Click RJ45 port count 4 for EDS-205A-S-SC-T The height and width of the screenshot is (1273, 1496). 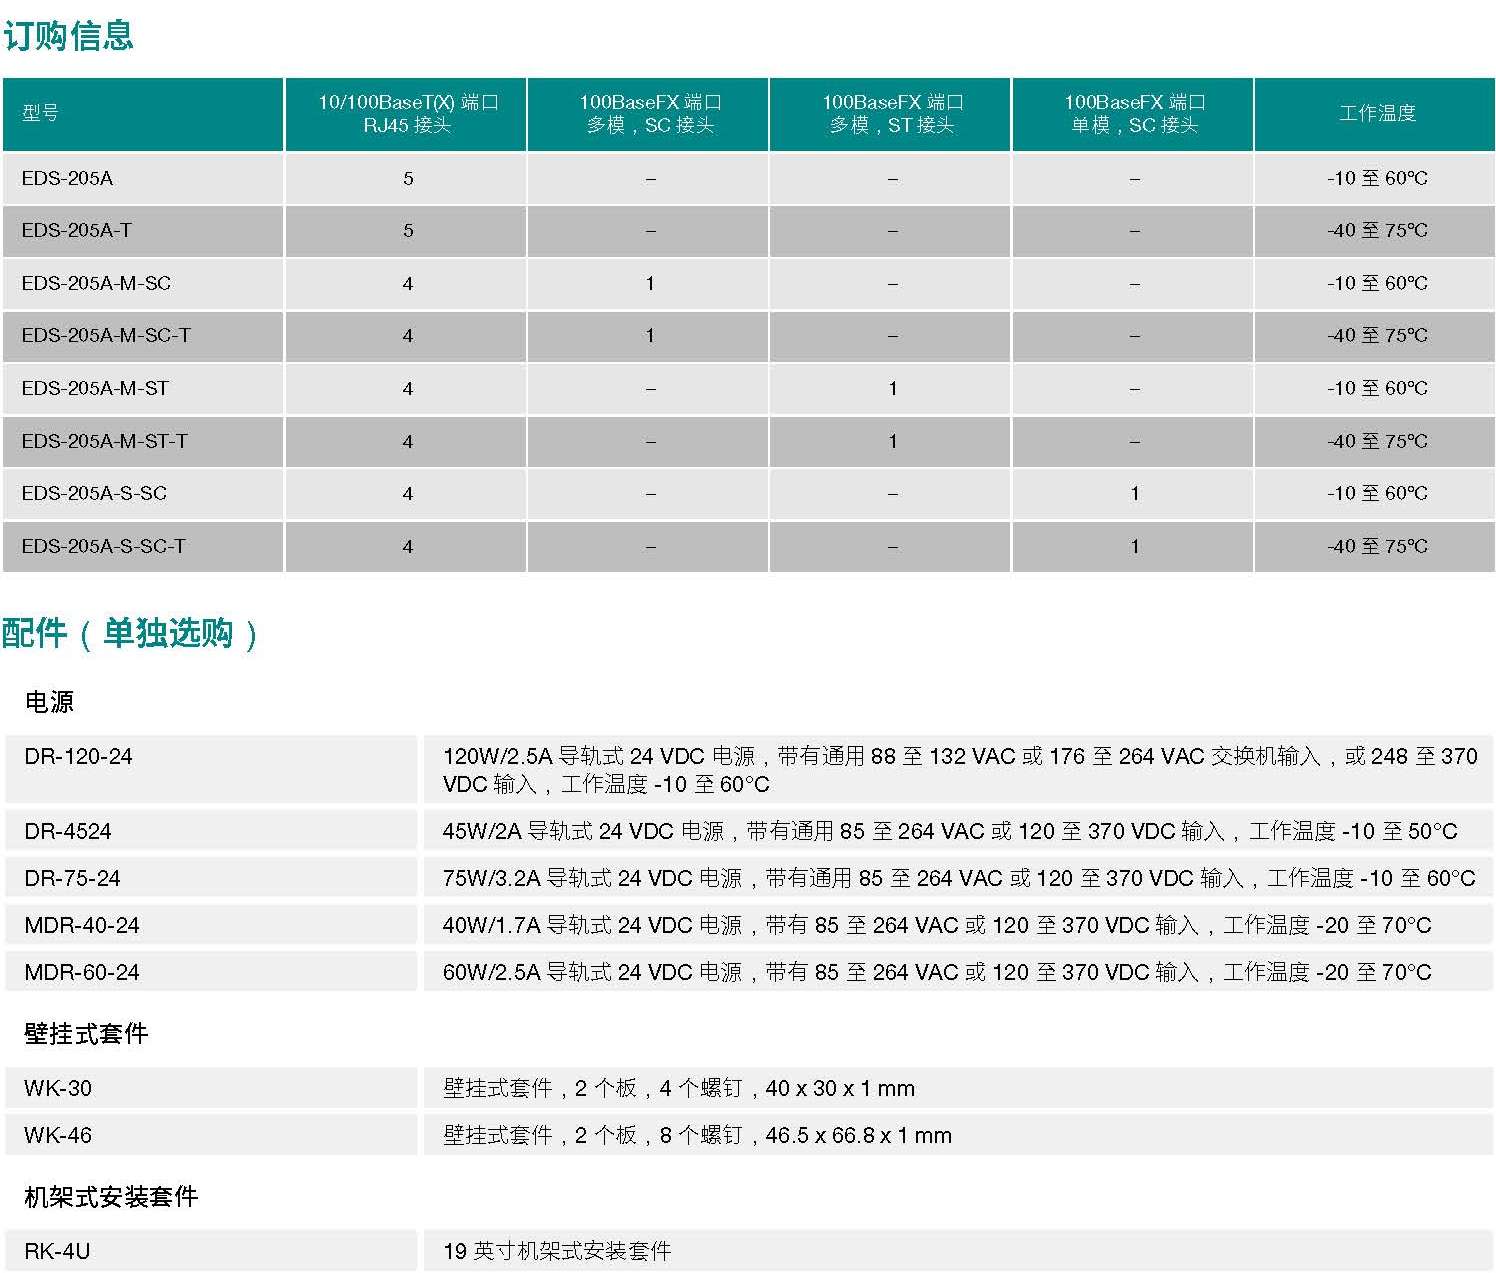click(408, 547)
